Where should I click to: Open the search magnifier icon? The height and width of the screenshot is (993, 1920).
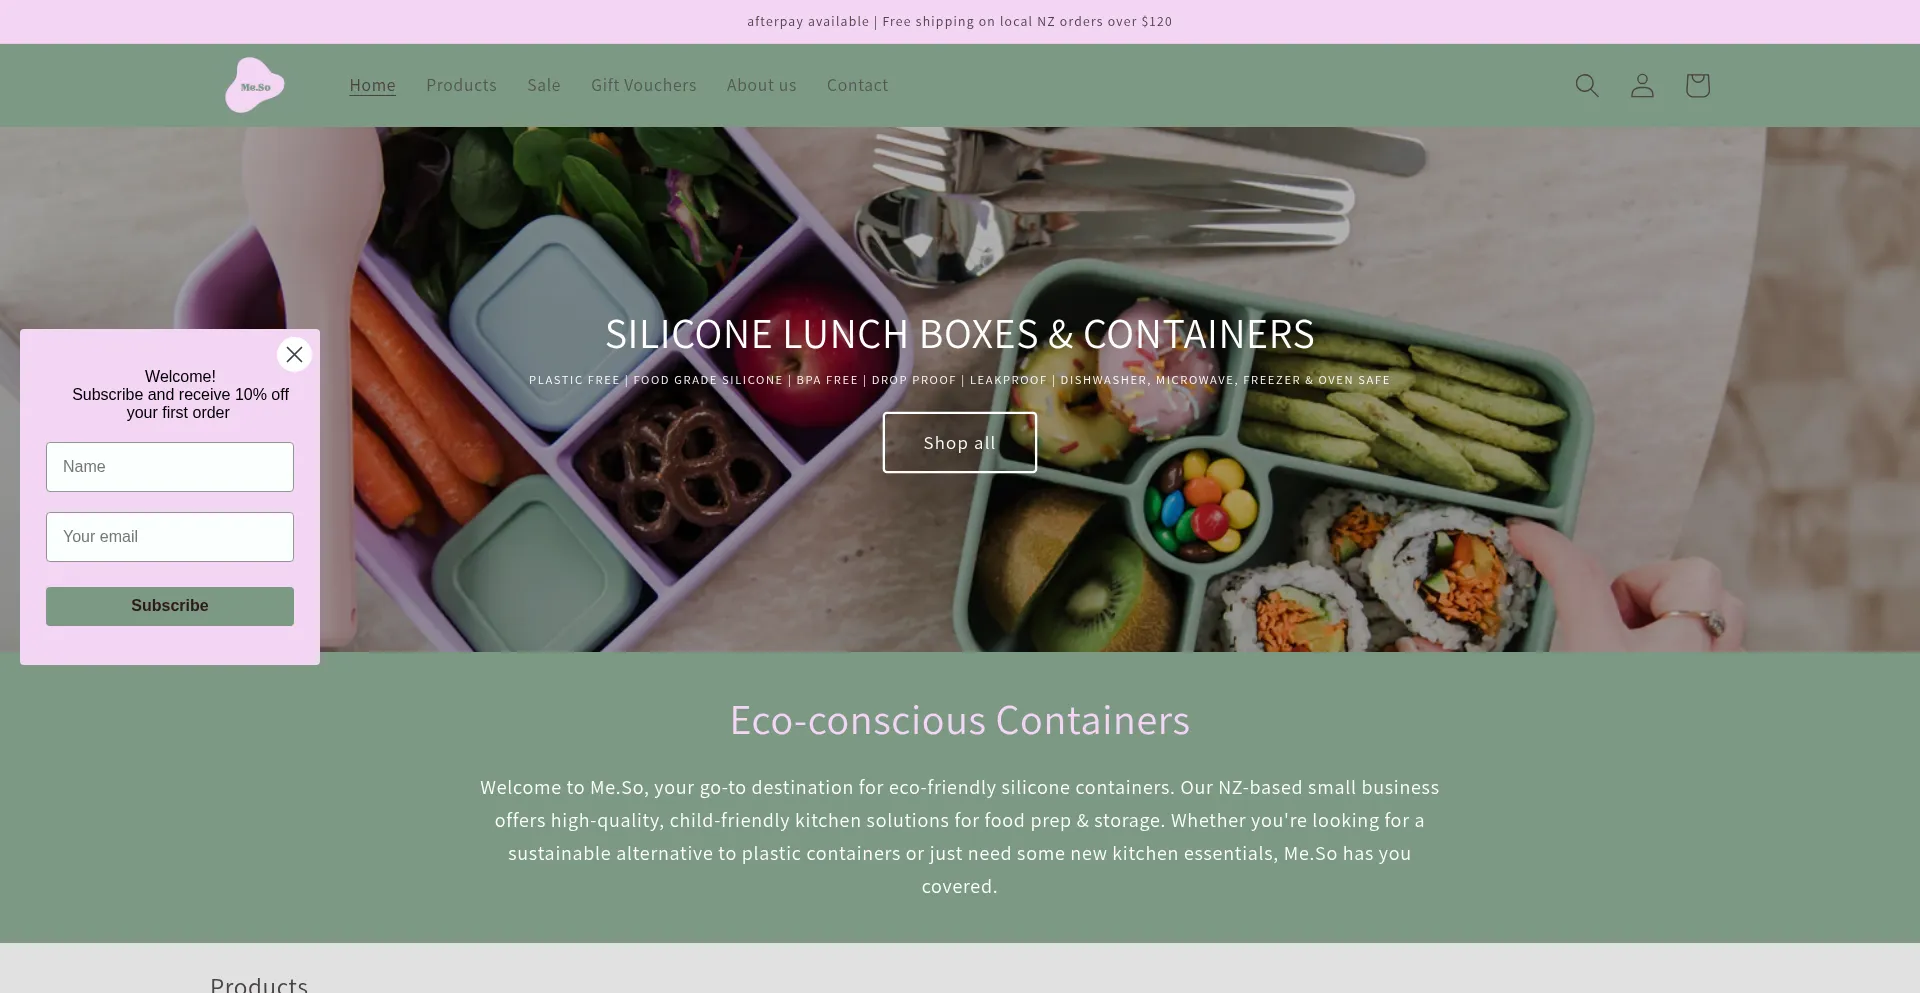[x=1587, y=85]
